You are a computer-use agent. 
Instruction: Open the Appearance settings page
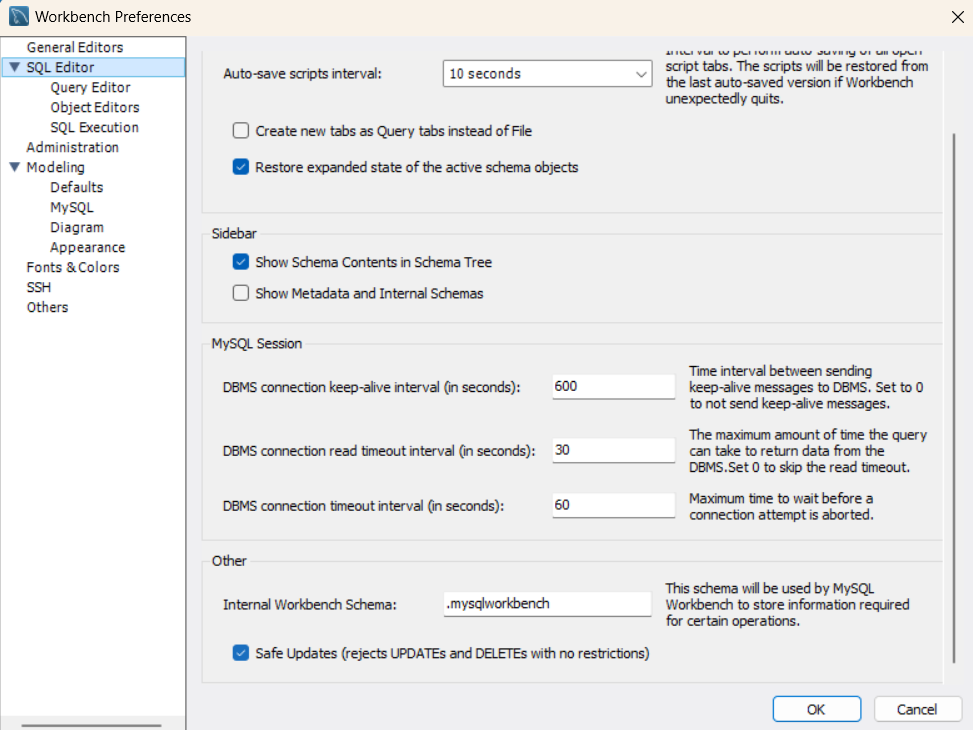pyautogui.click(x=87, y=247)
